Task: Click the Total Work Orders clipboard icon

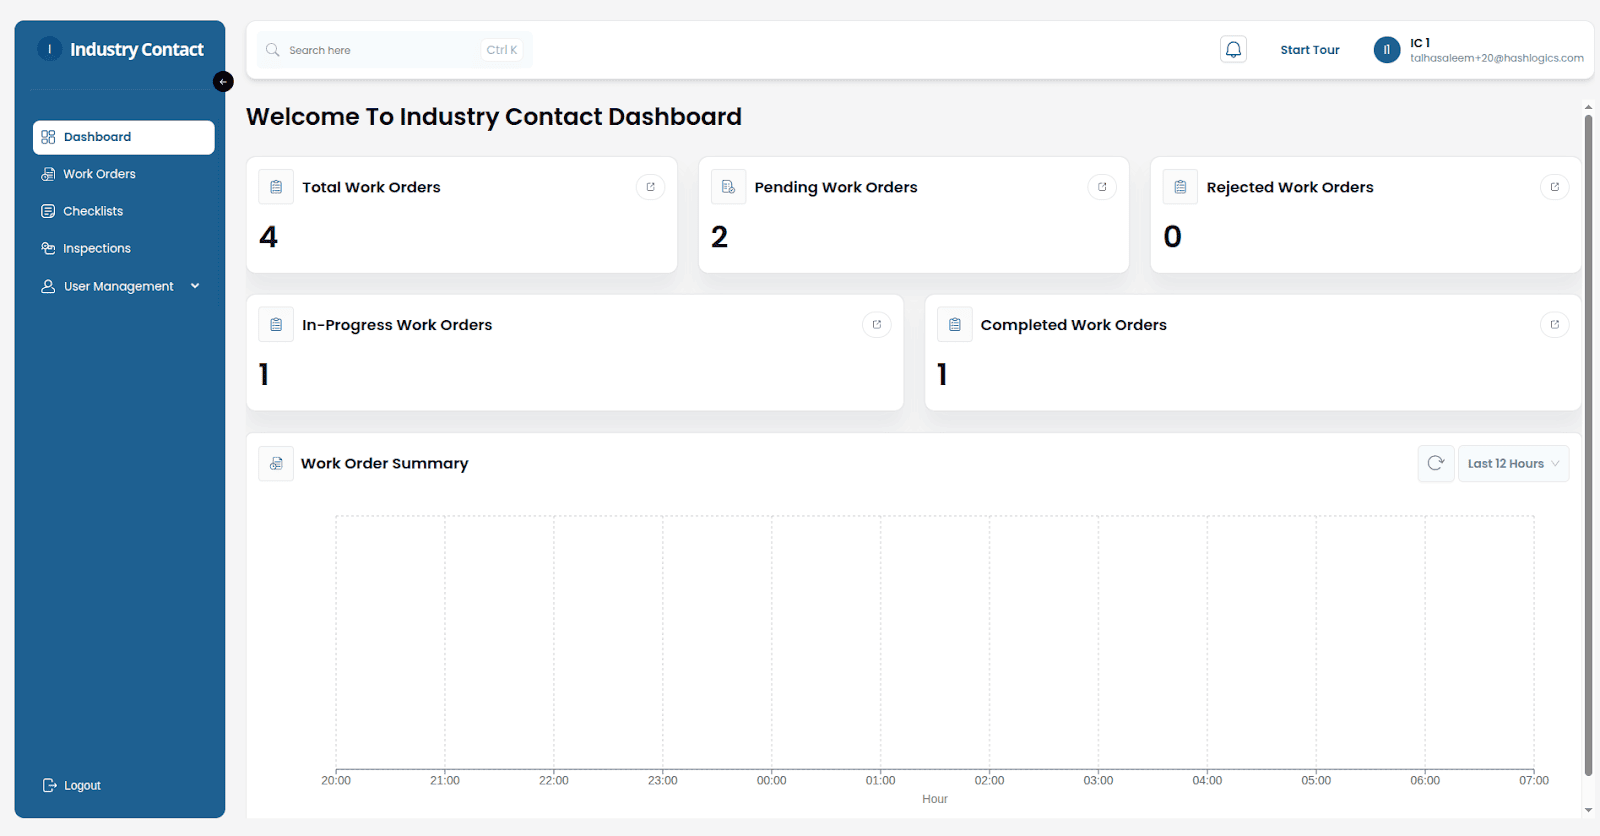Action: [276, 187]
